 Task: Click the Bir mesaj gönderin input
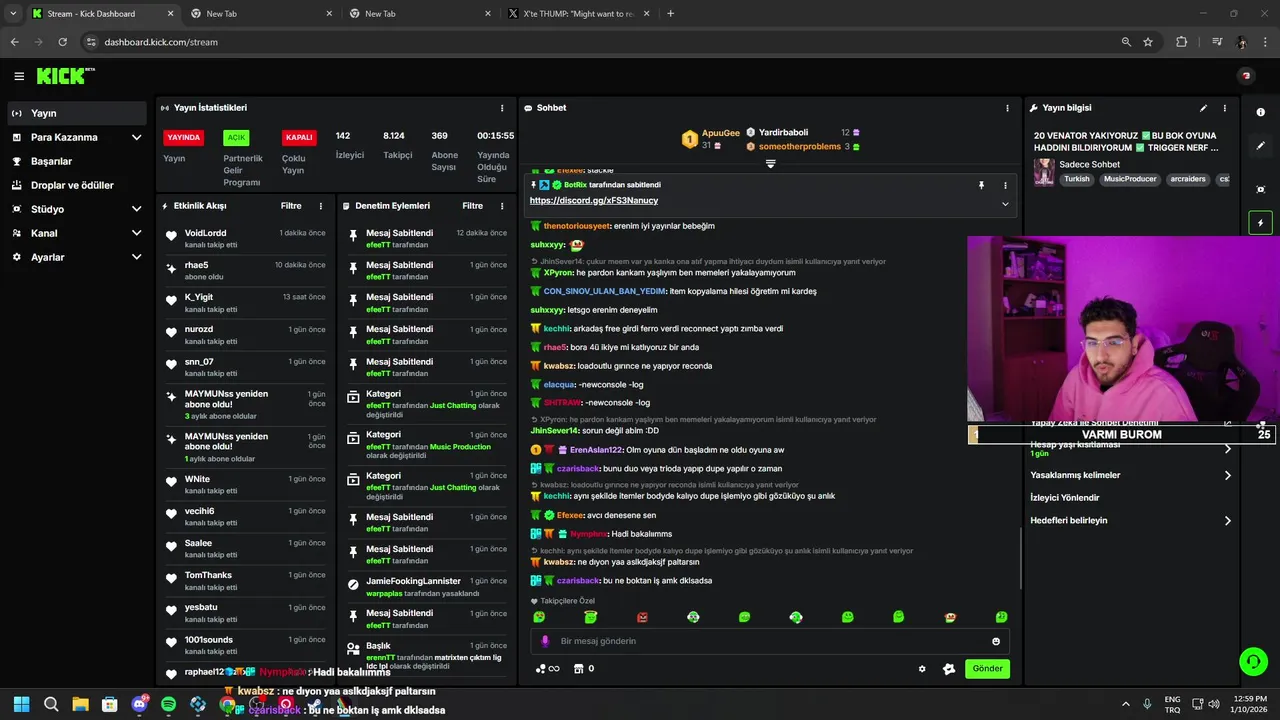pyautogui.click(x=770, y=641)
